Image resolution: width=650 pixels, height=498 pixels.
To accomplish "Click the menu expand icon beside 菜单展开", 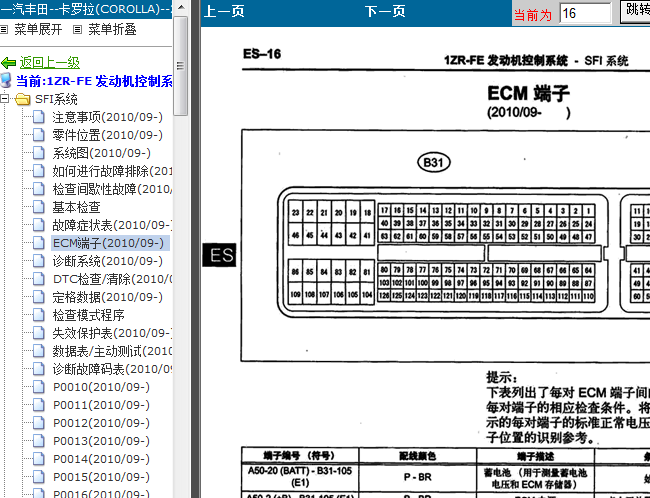I will point(4,29).
